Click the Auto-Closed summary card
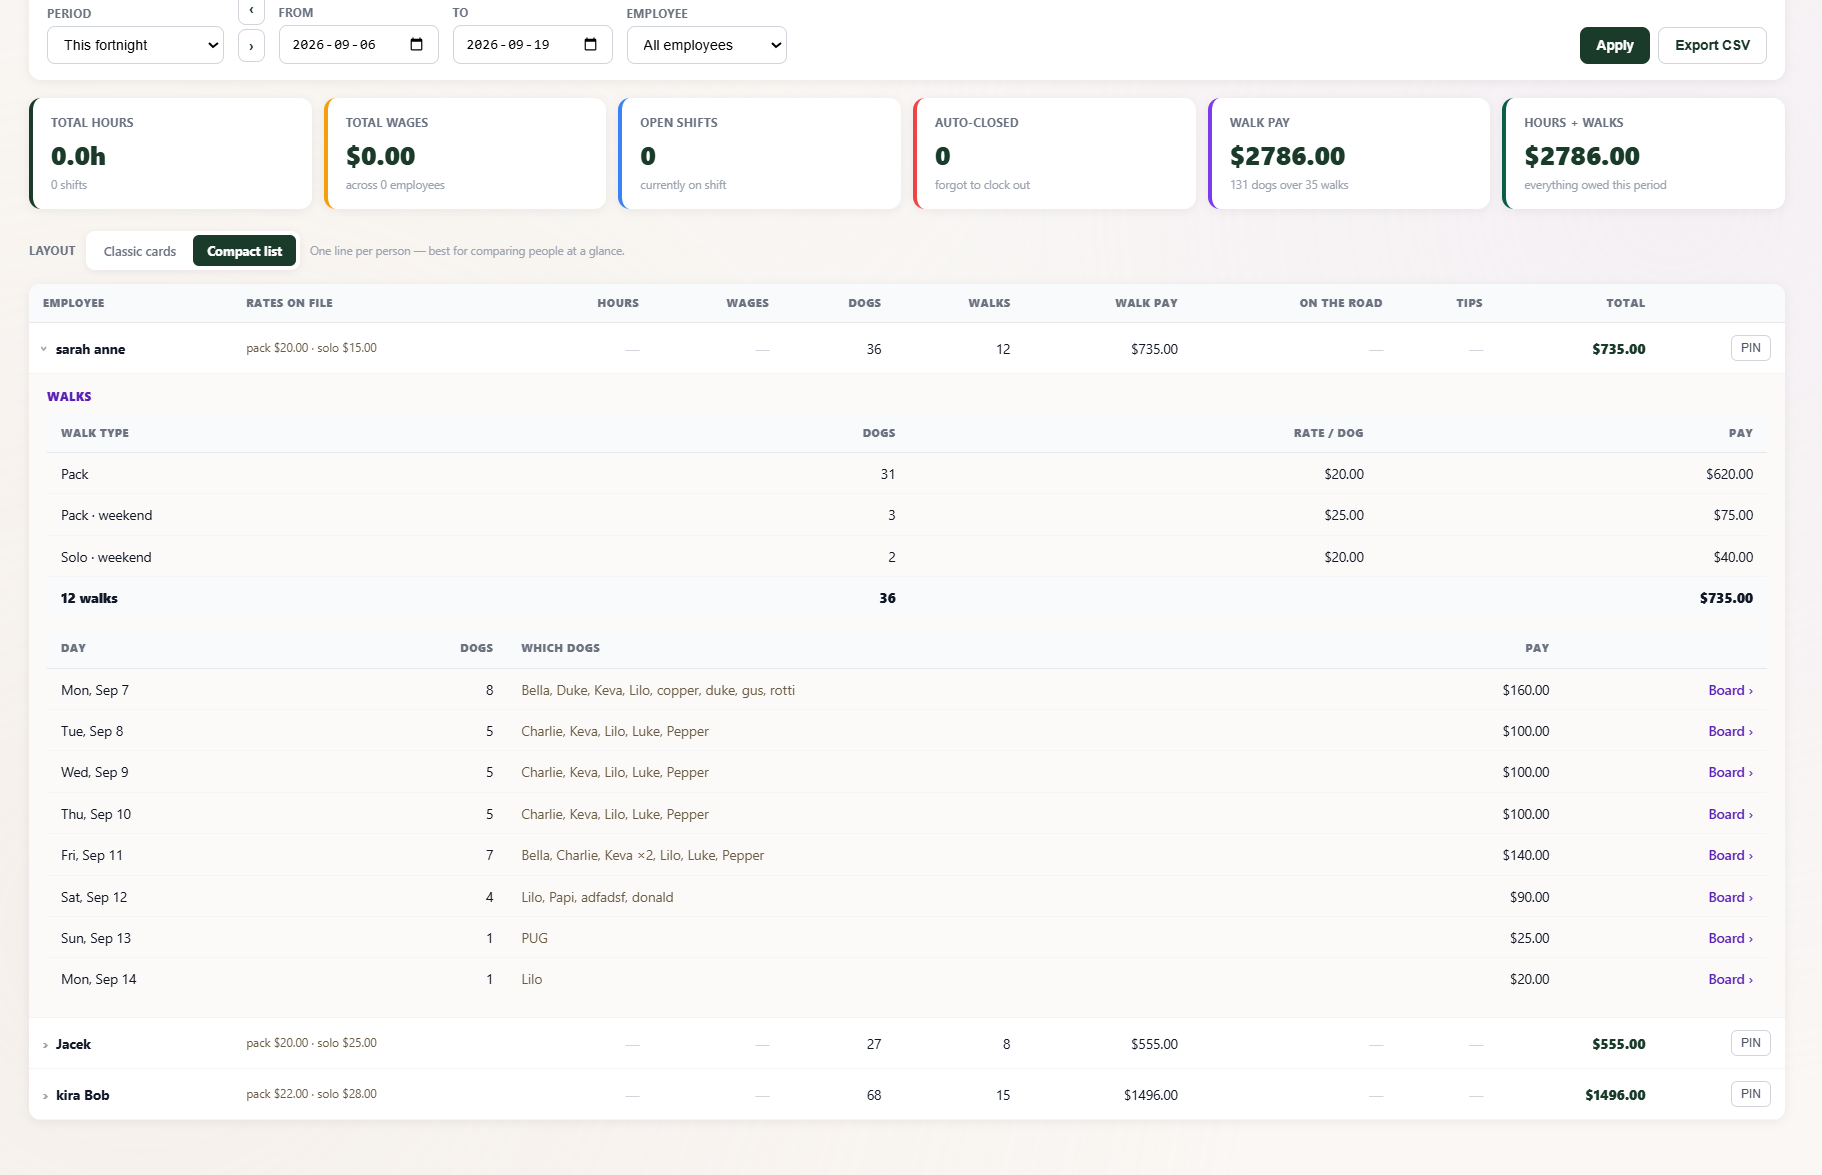 (1054, 153)
